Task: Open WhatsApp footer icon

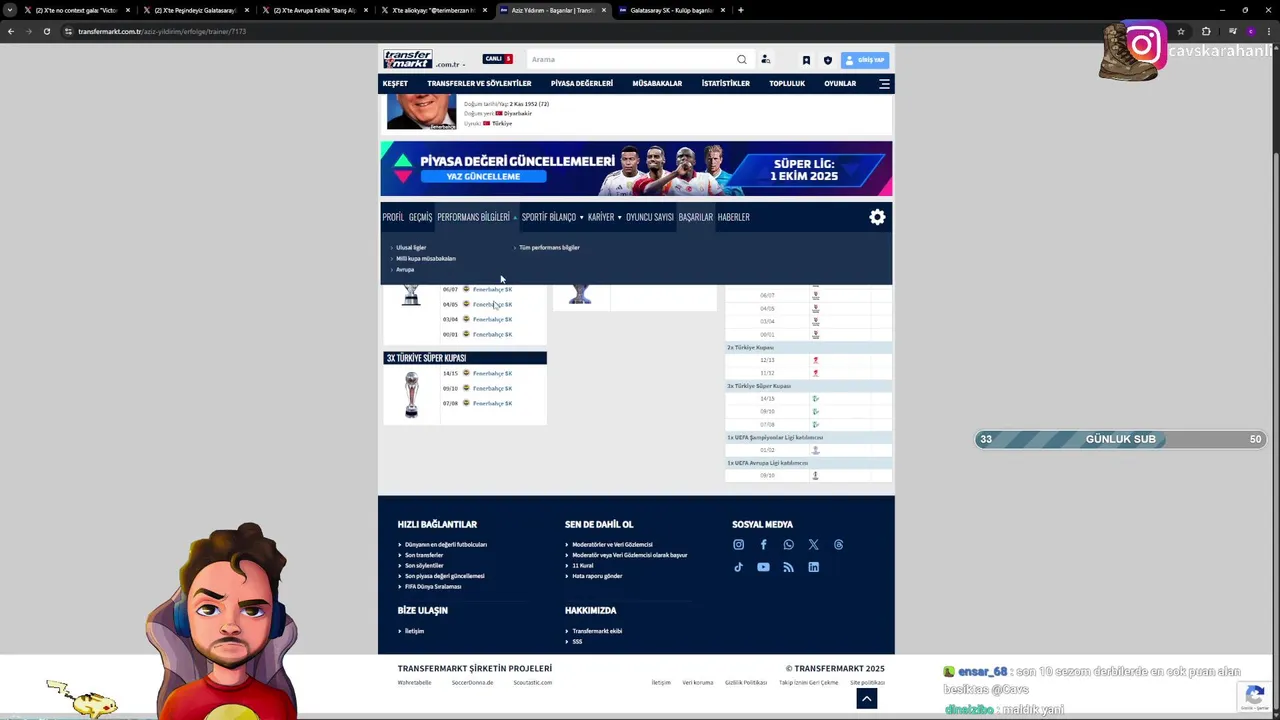Action: pyautogui.click(x=788, y=545)
